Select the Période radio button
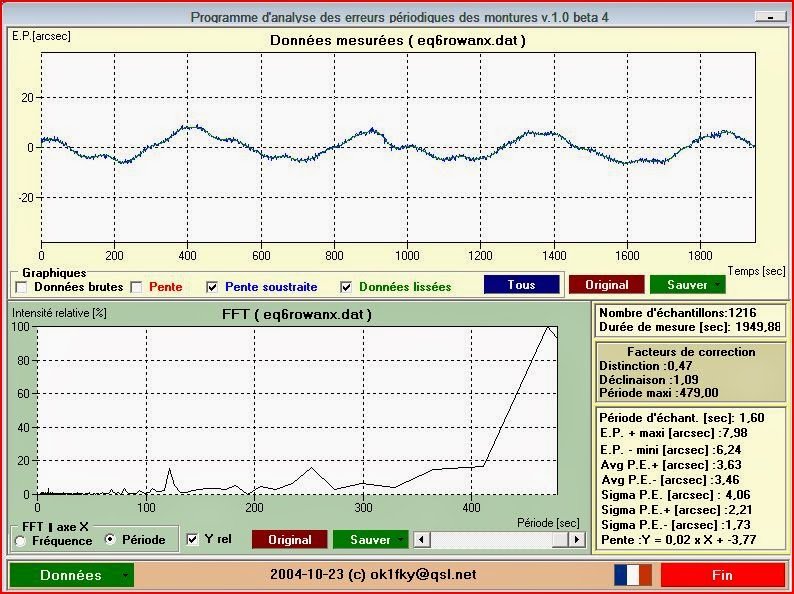 [110, 539]
